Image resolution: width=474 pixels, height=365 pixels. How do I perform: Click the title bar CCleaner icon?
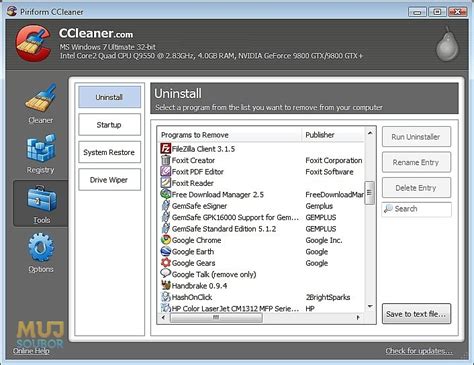(x=12, y=11)
